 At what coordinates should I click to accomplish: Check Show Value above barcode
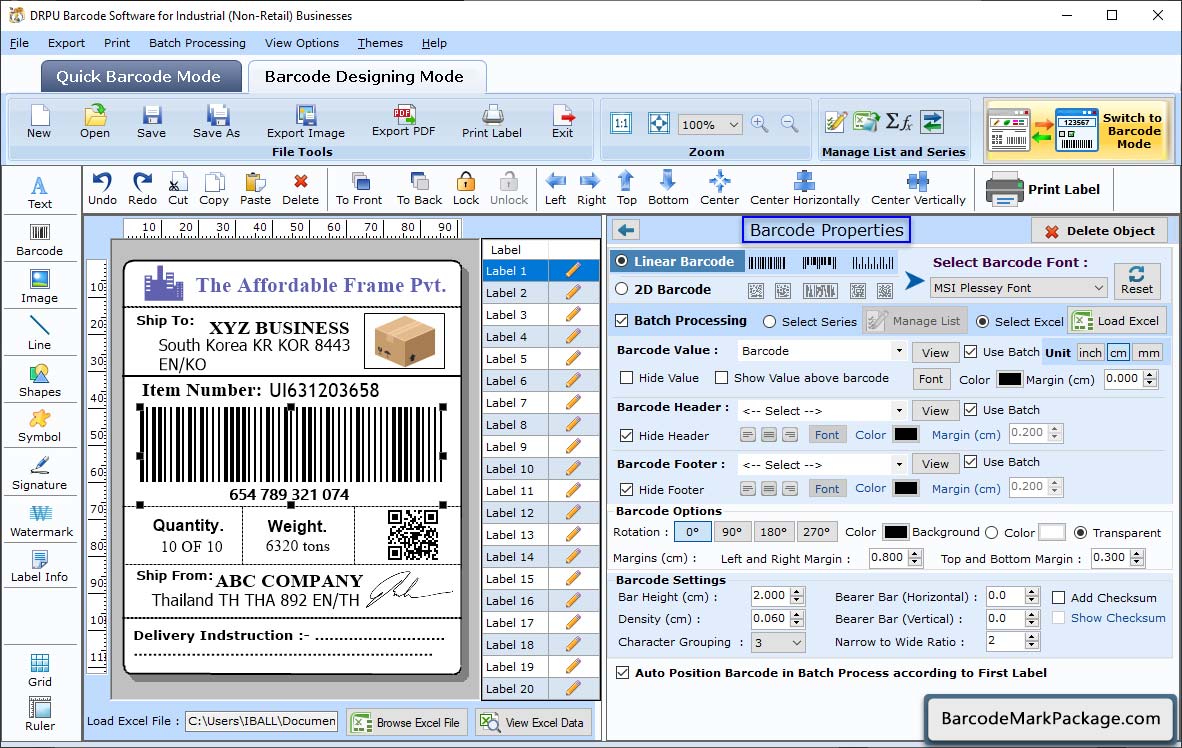tap(721, 378)
